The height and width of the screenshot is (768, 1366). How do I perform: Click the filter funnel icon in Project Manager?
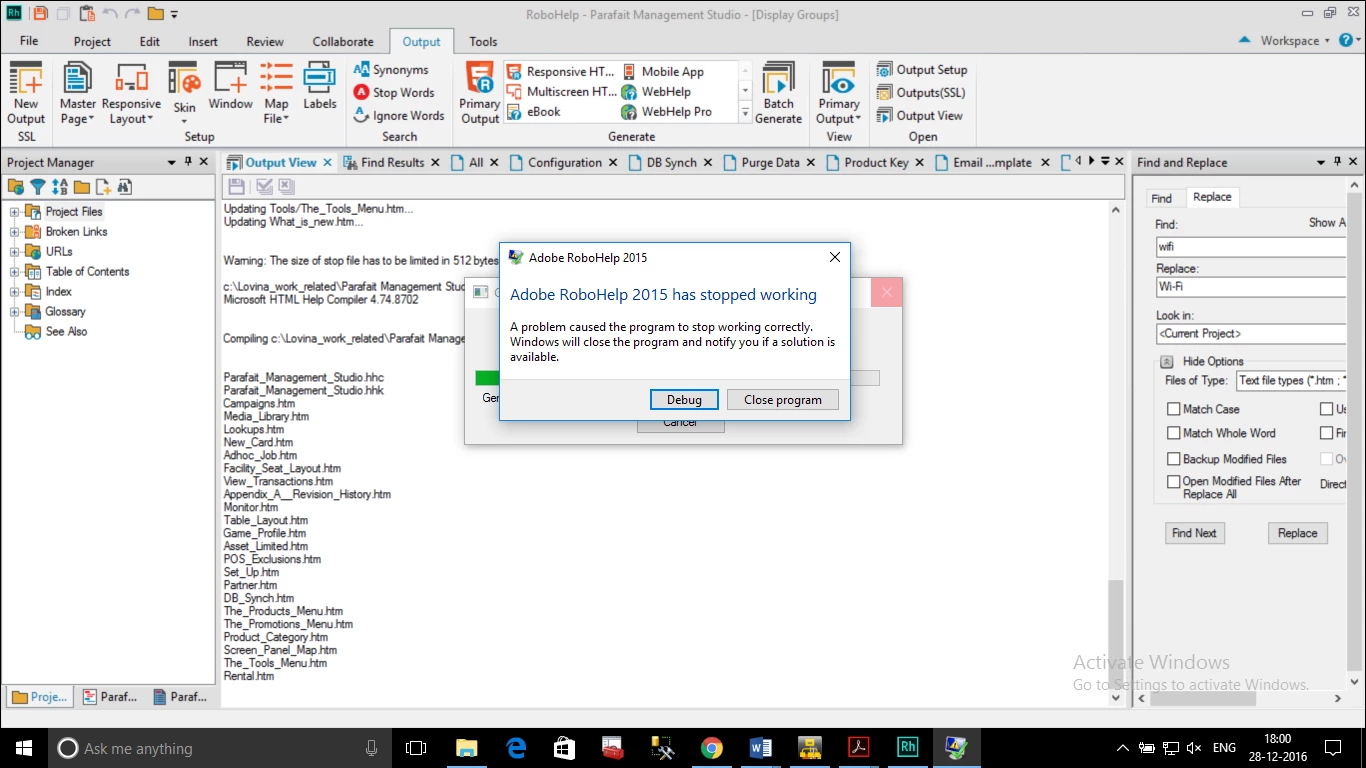37,187
